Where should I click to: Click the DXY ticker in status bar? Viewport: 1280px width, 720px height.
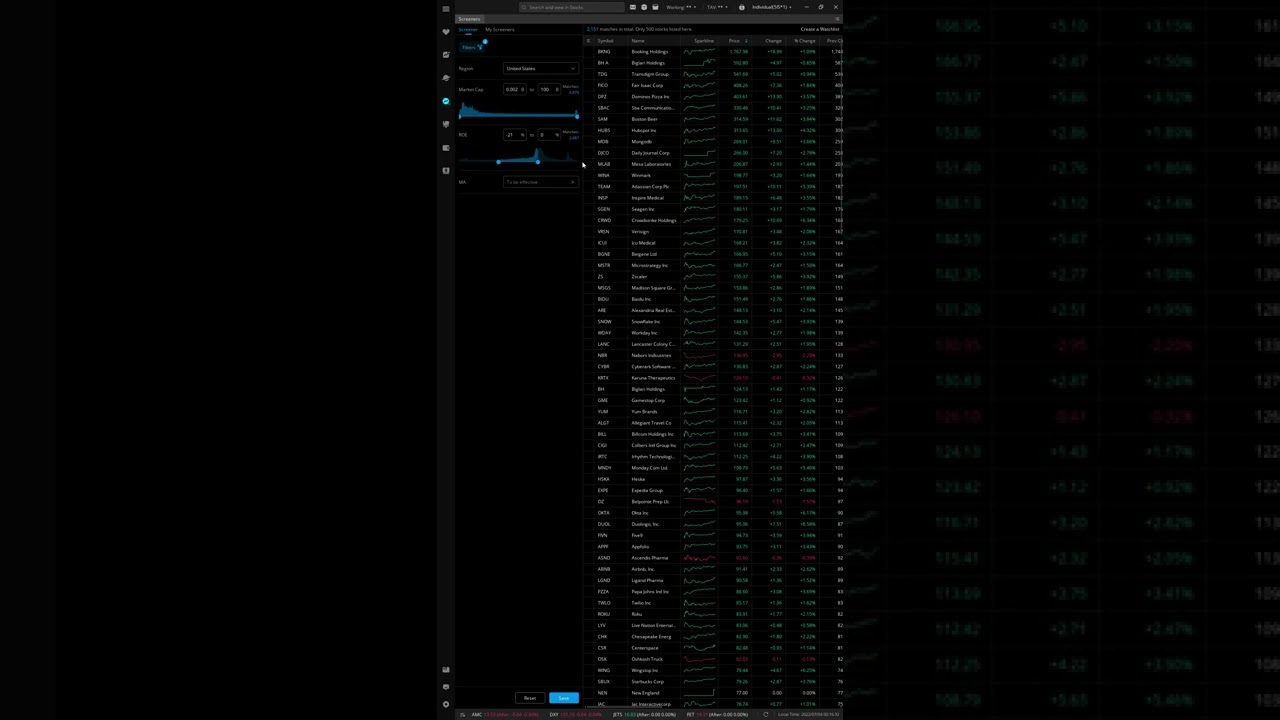click(578, 714)
